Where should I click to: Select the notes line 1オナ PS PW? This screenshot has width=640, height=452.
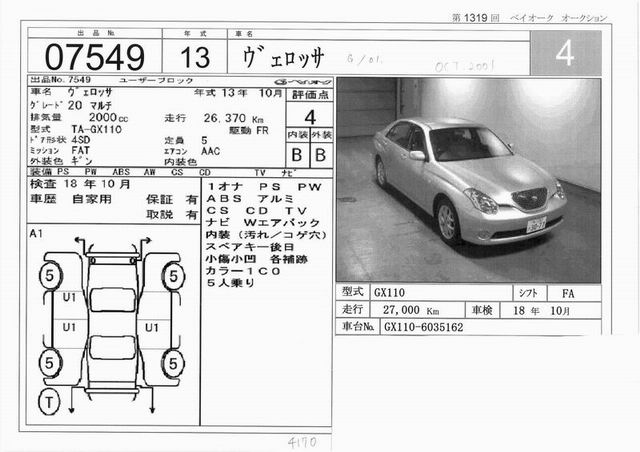coord(265,187)
